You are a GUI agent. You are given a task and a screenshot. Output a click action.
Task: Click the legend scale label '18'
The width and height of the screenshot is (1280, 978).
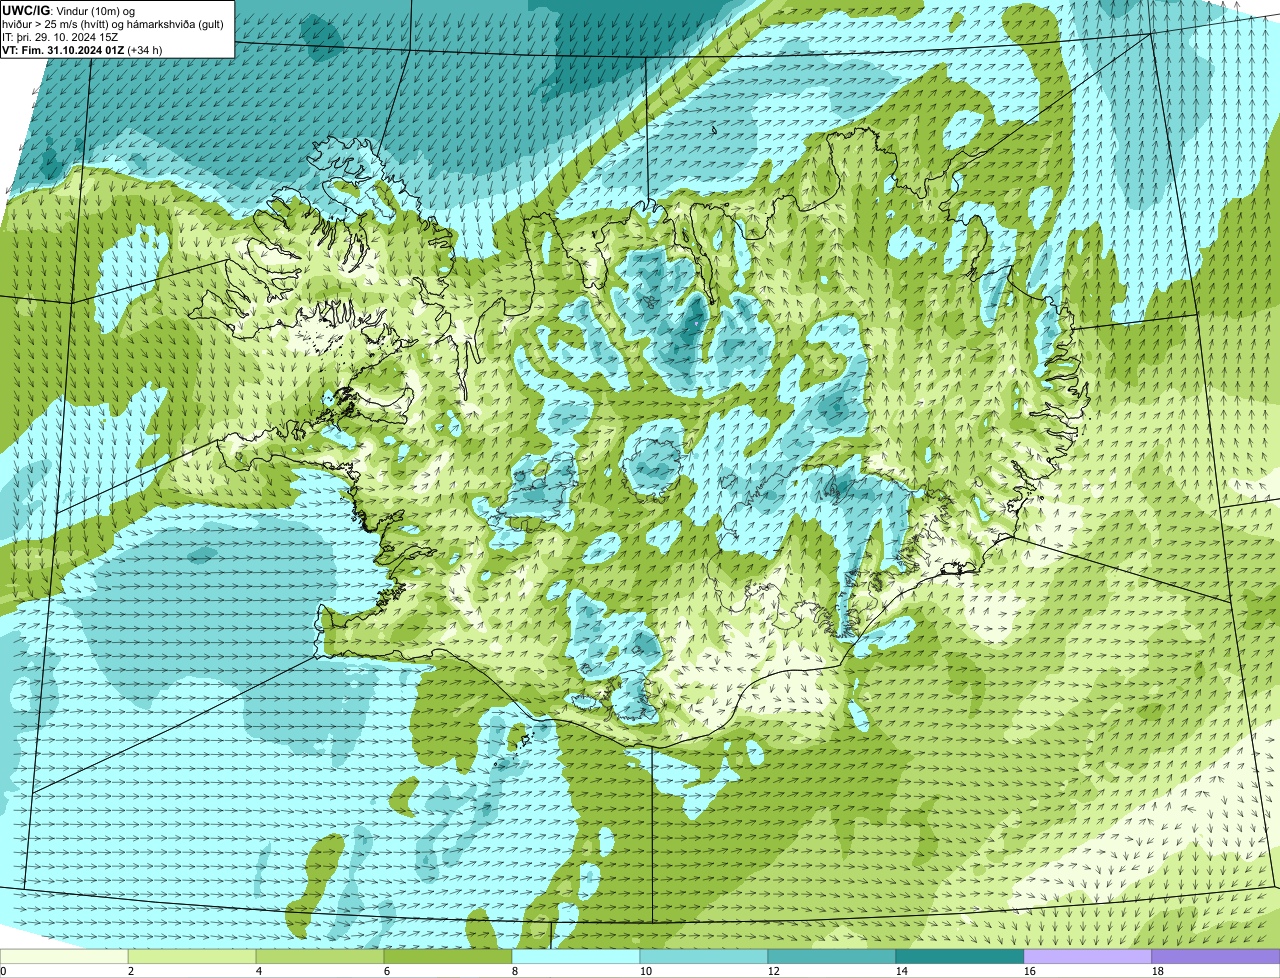tap(1158, 971)
